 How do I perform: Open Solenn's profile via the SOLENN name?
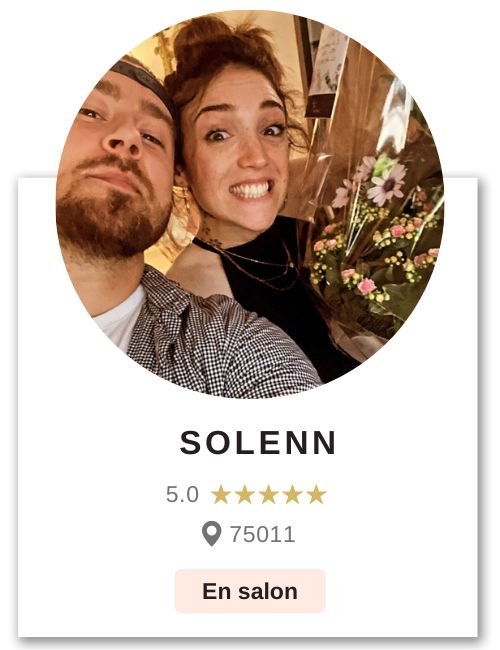click(258, 443)
